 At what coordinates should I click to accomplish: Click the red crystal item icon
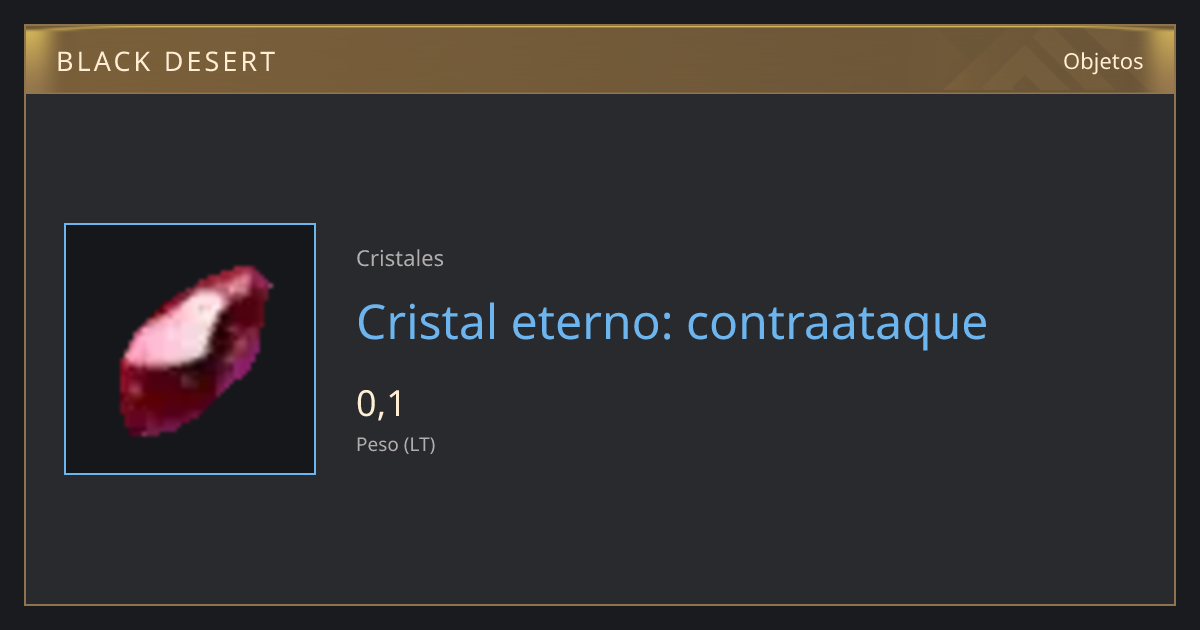click(196, 349)
